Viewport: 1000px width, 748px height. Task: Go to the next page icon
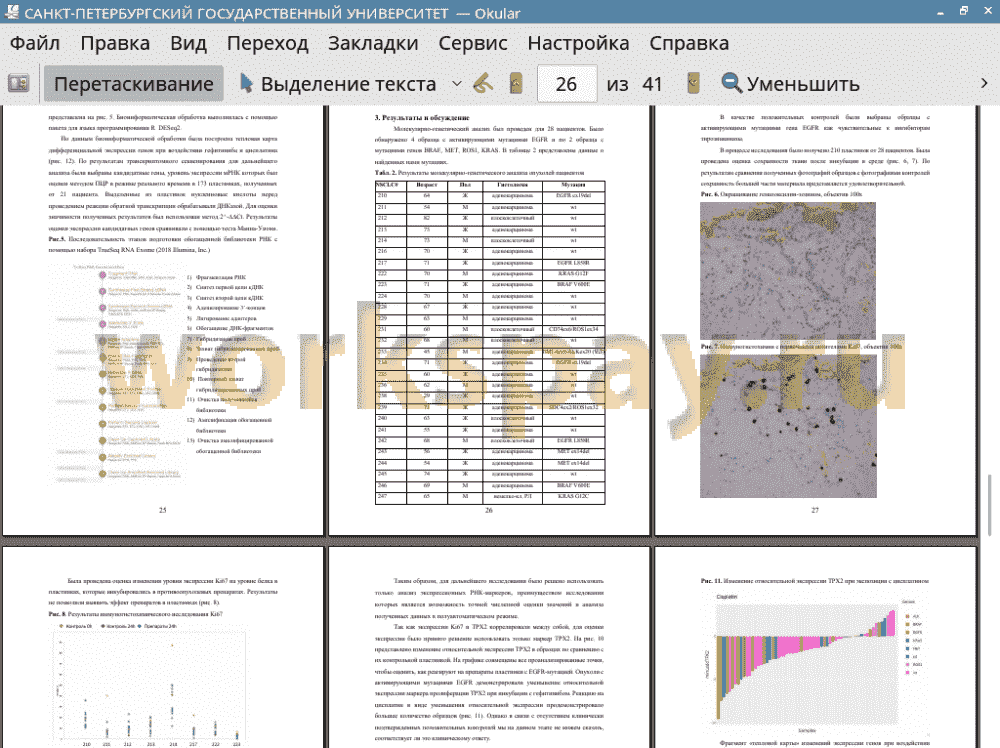[693, 84]
